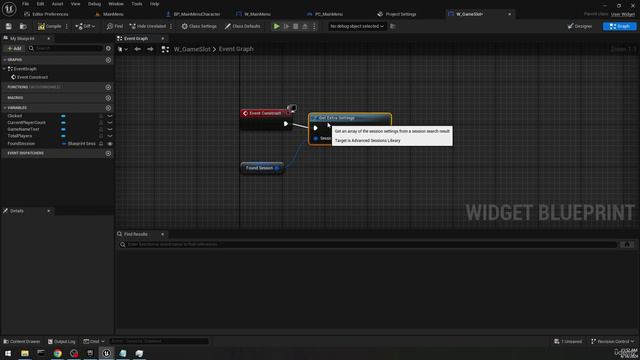Viewport: 640px width, 360px height.
Task: Toggle visibility eye of TotalPlayers variable
Action: (x=109, y=136)
